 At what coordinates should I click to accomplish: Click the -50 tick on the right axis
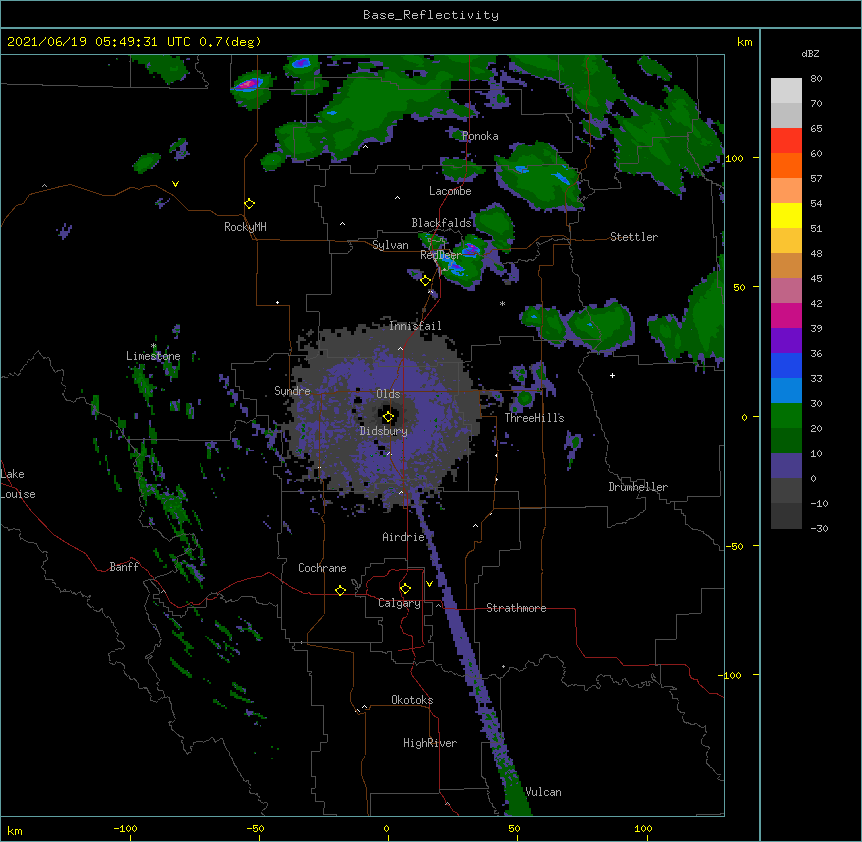coord(734,546)
